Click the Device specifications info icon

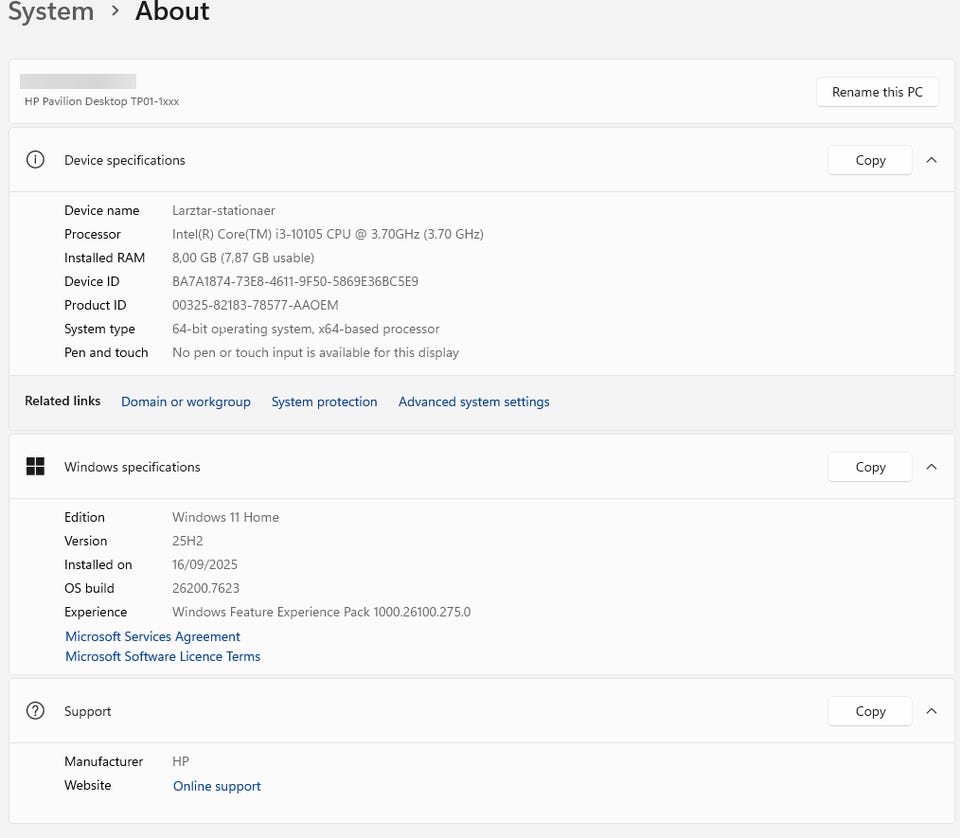[36, 160]
